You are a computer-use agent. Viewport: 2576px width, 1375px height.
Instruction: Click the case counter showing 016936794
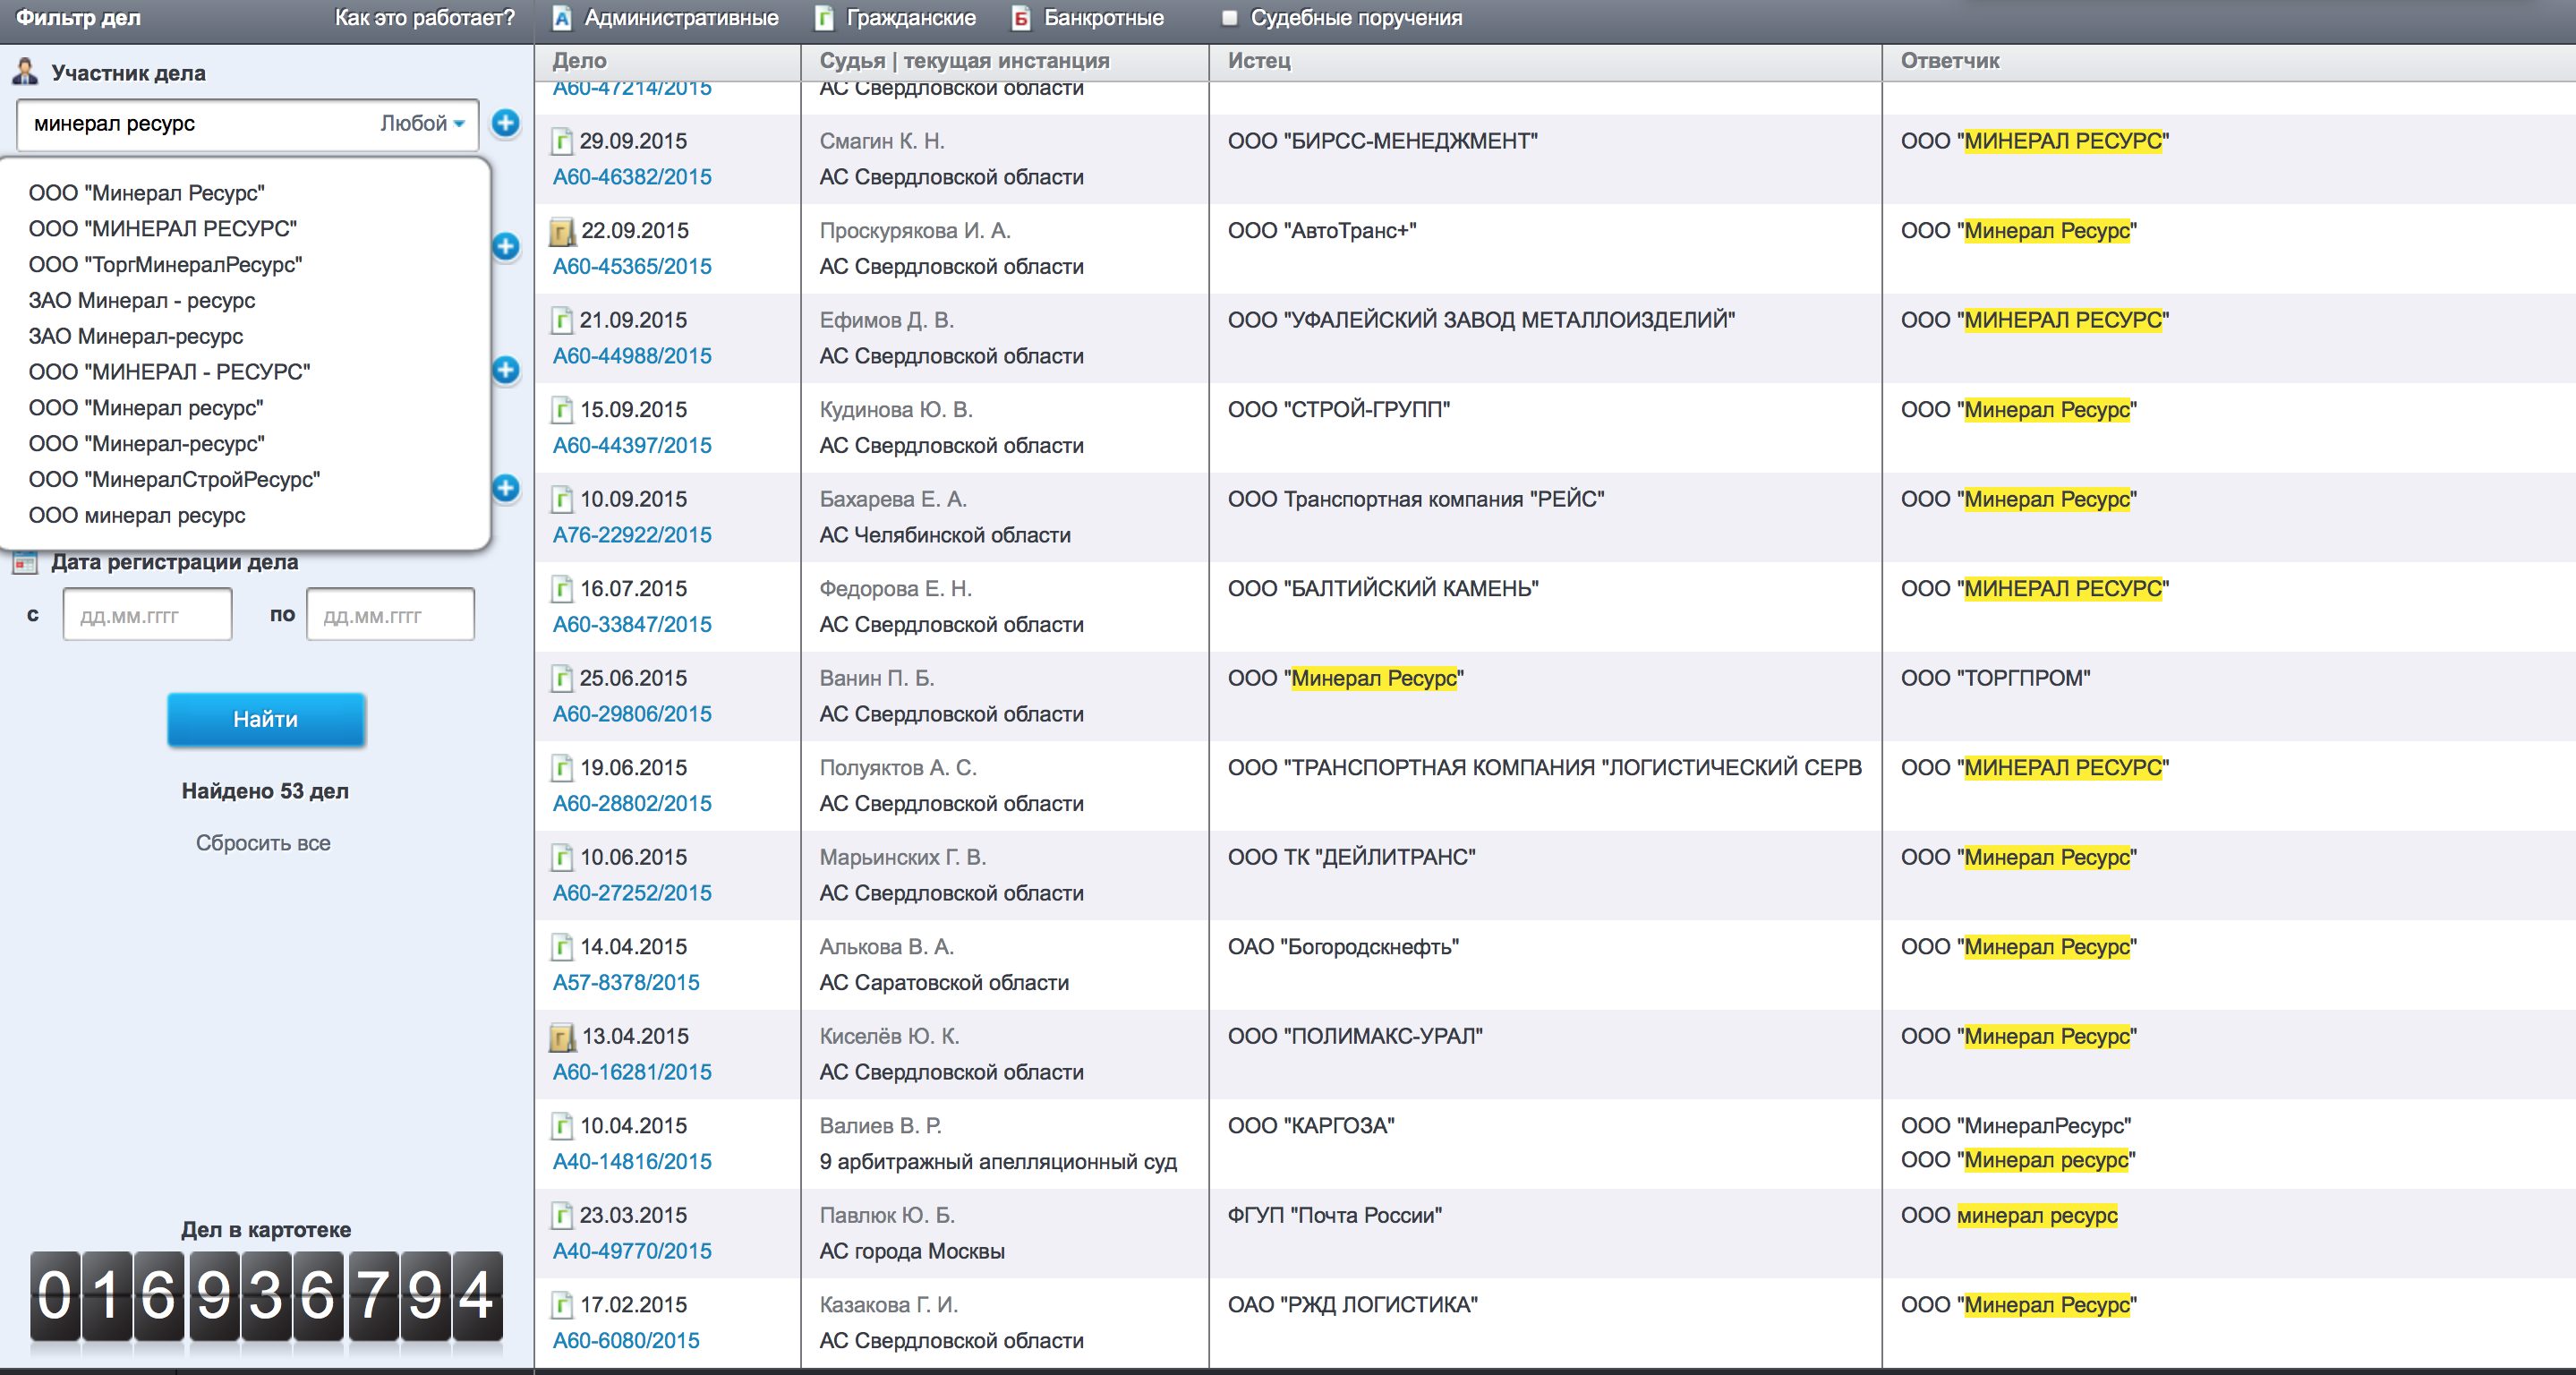point(266,1296)
